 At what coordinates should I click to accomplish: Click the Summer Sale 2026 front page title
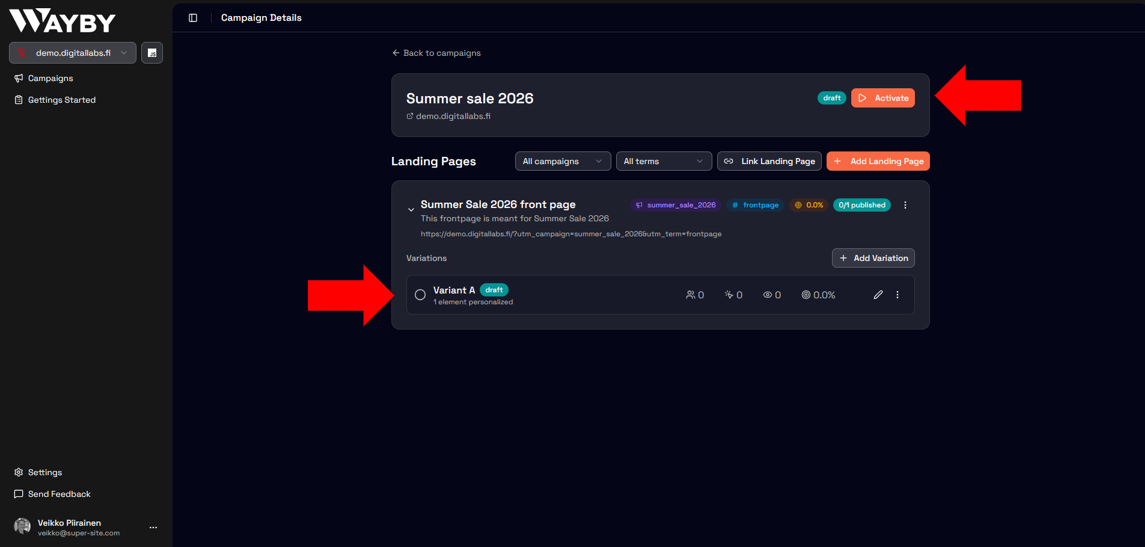coord(498,204)
